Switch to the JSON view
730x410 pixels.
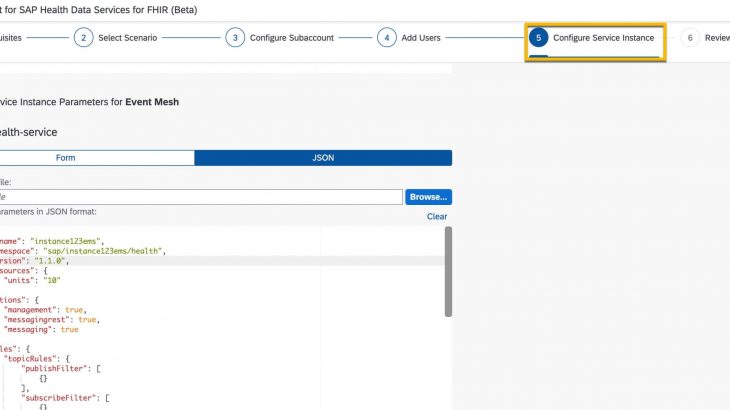[323, 158]
